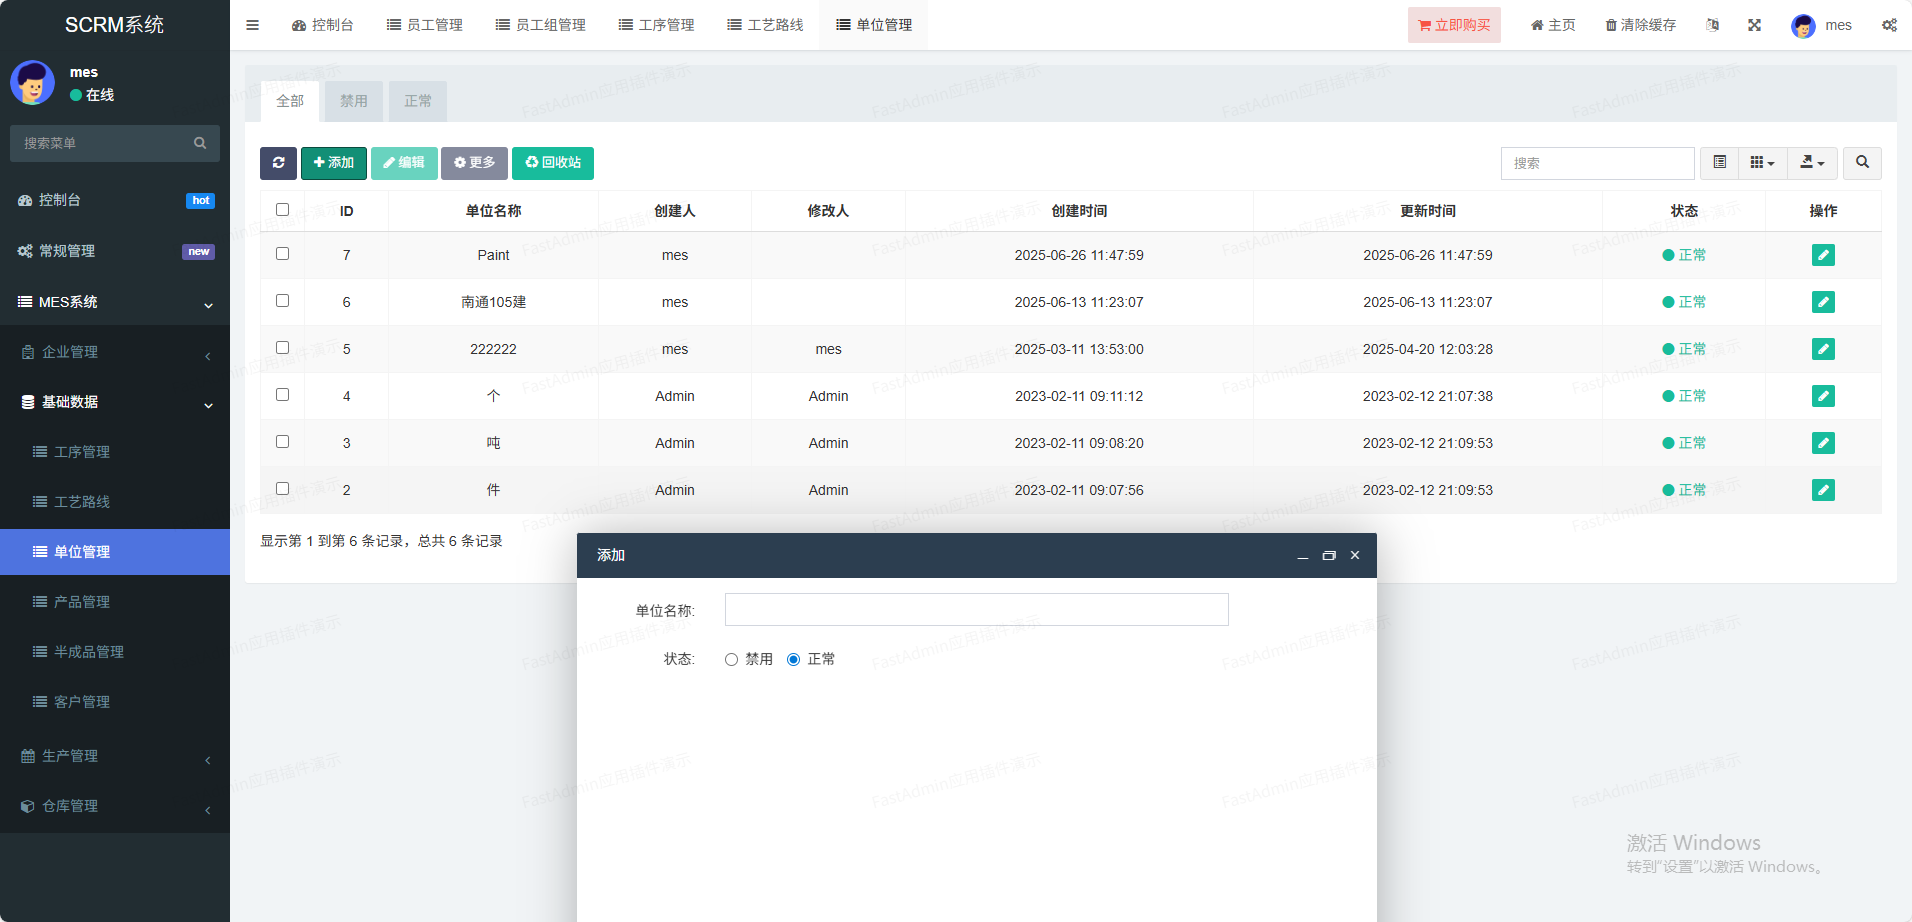Switch to the 禁用 filter tab
Viewport: 1912px width, 922px height.
pos(353,101)
